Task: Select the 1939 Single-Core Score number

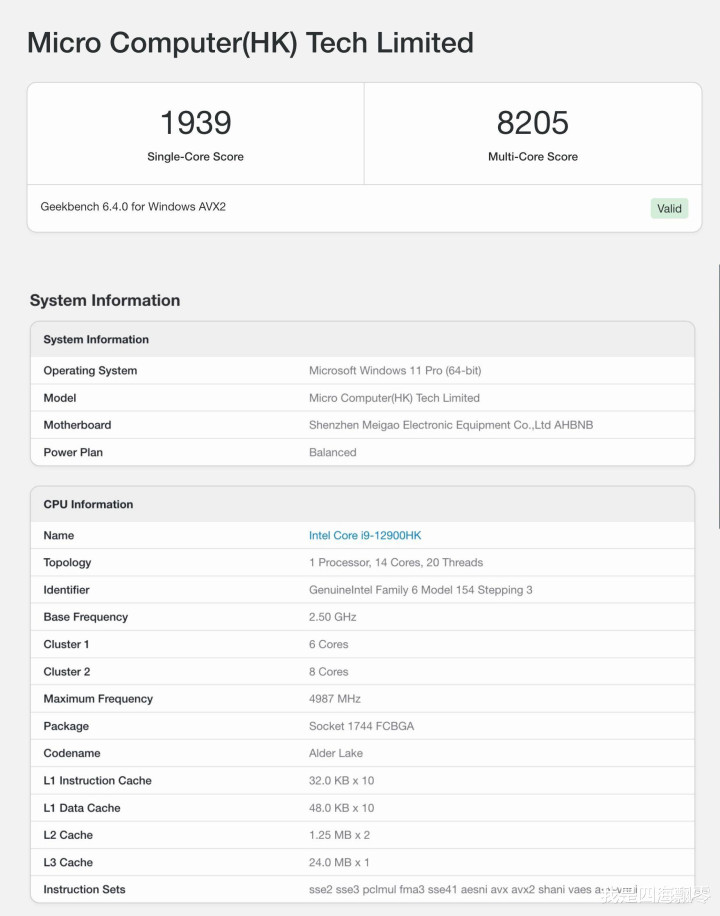Action: 195,123
